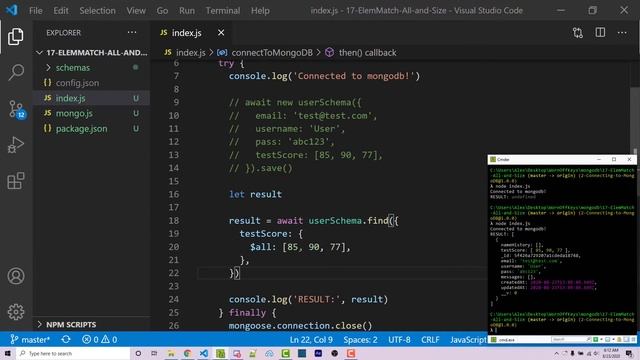This screenshot has height=360, width=640.
Task: Click line number 18 in the gutter
Action: tap(173, 221)
